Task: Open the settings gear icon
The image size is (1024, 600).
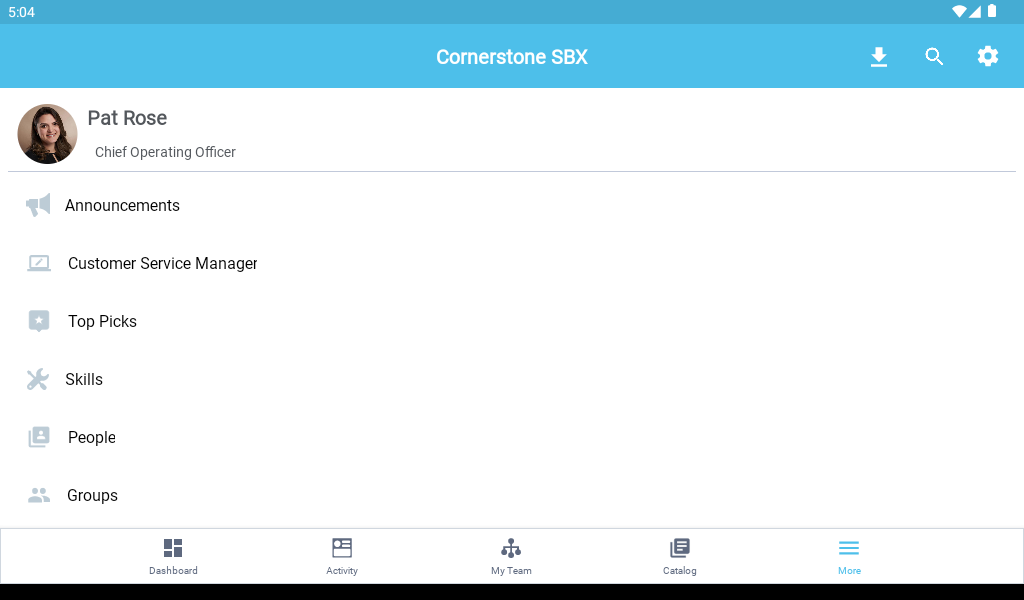Action: [x=988, y=57]
